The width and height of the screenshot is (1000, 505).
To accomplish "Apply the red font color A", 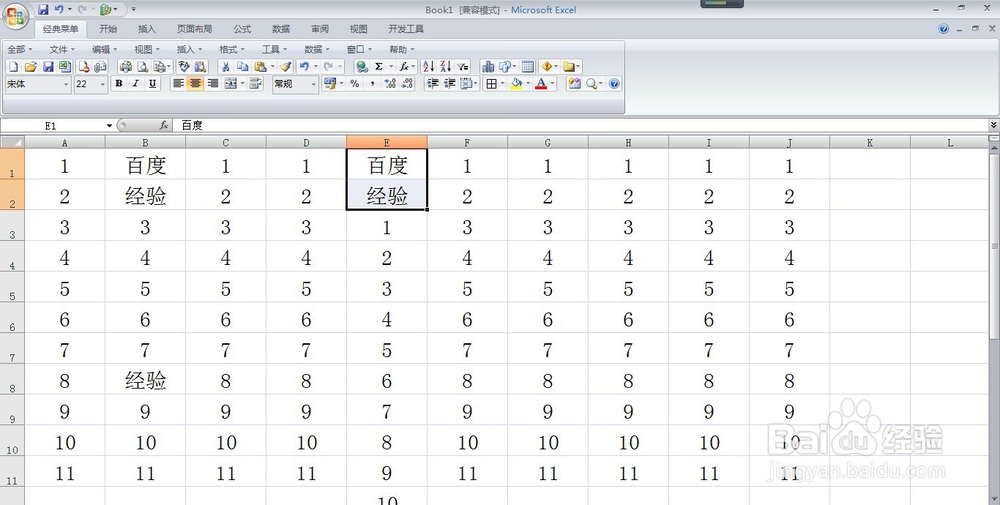I will tap(541, 84).
